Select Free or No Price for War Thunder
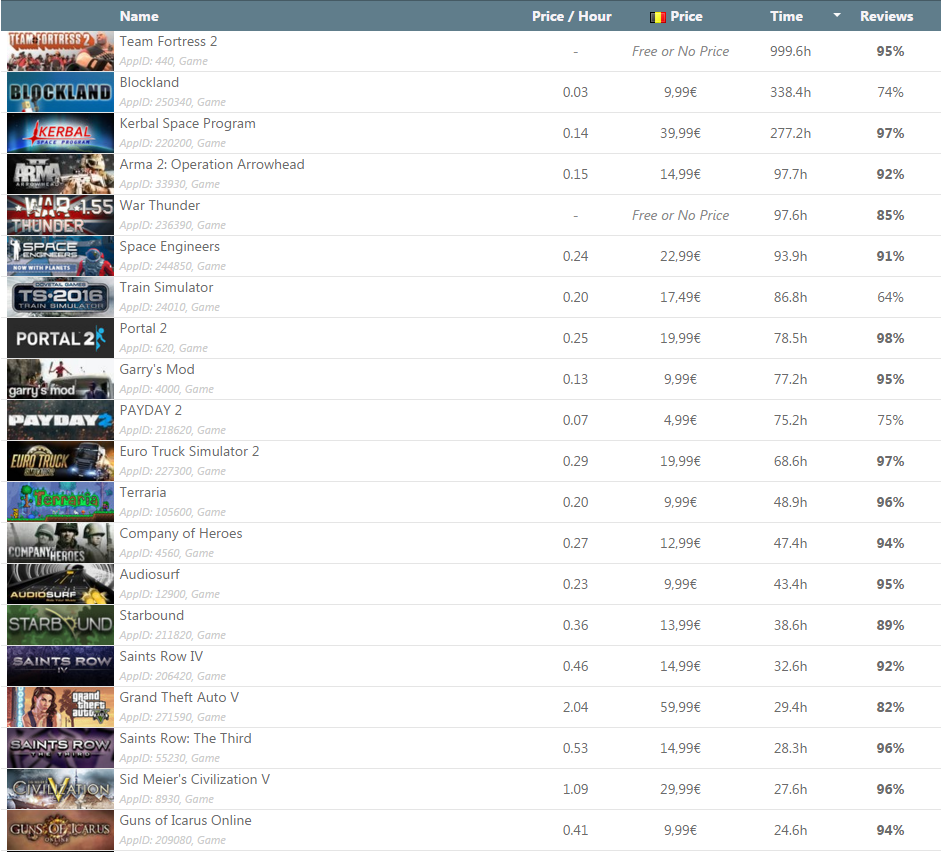Screen dimensions: 942x852 point(680,215)
